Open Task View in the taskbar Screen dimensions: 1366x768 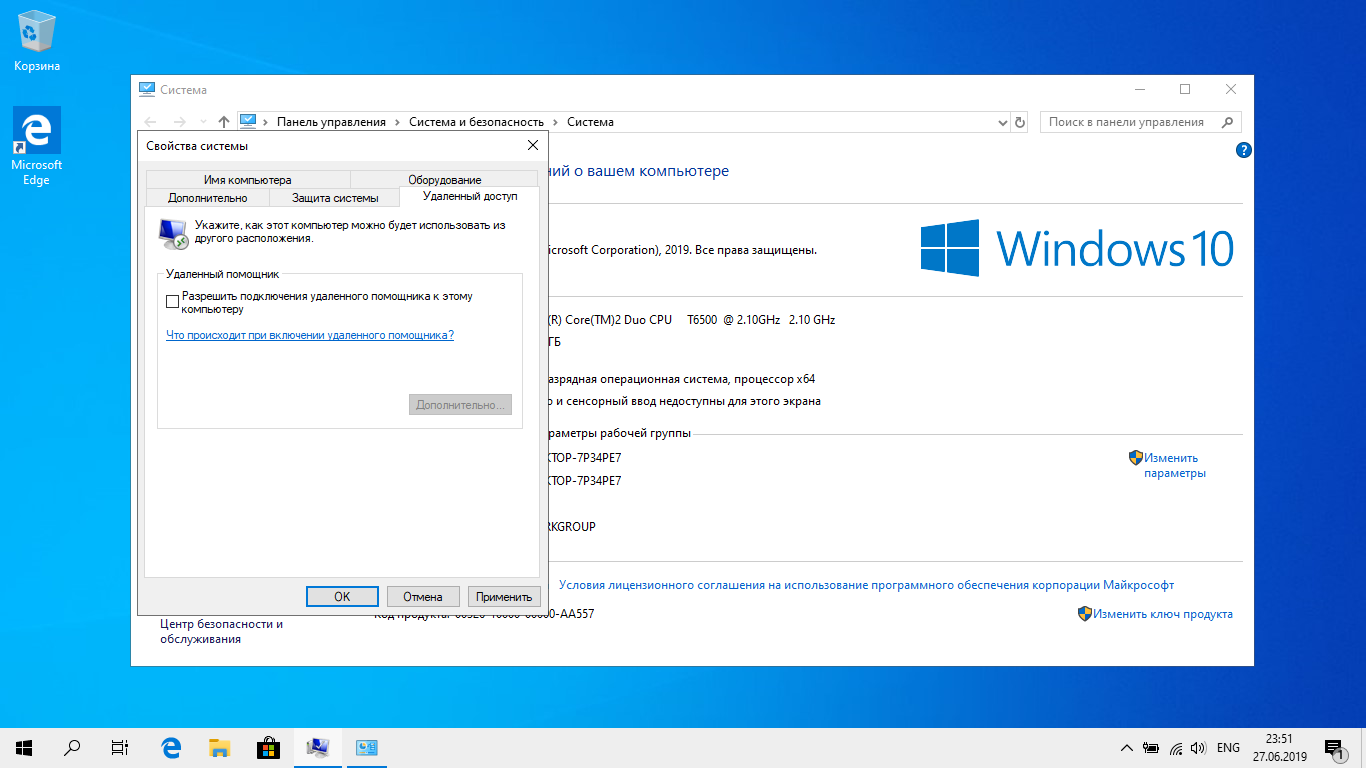120,747
